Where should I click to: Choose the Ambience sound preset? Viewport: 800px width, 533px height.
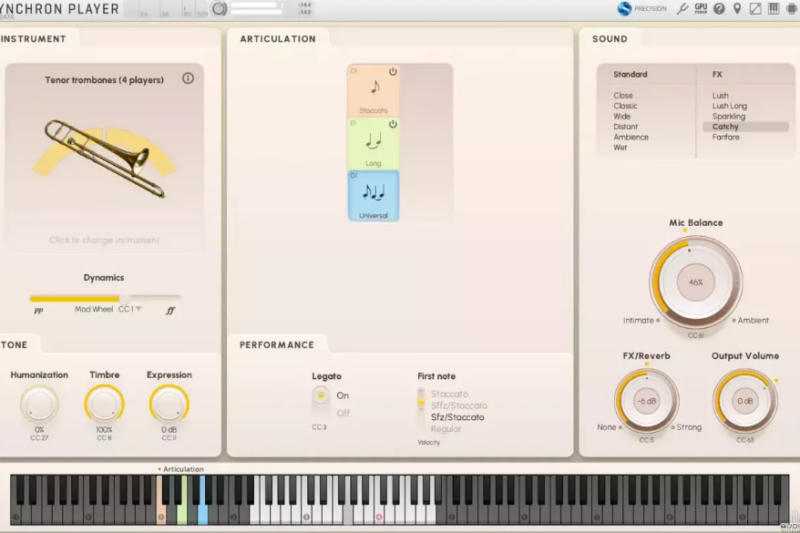click(631, 137)
